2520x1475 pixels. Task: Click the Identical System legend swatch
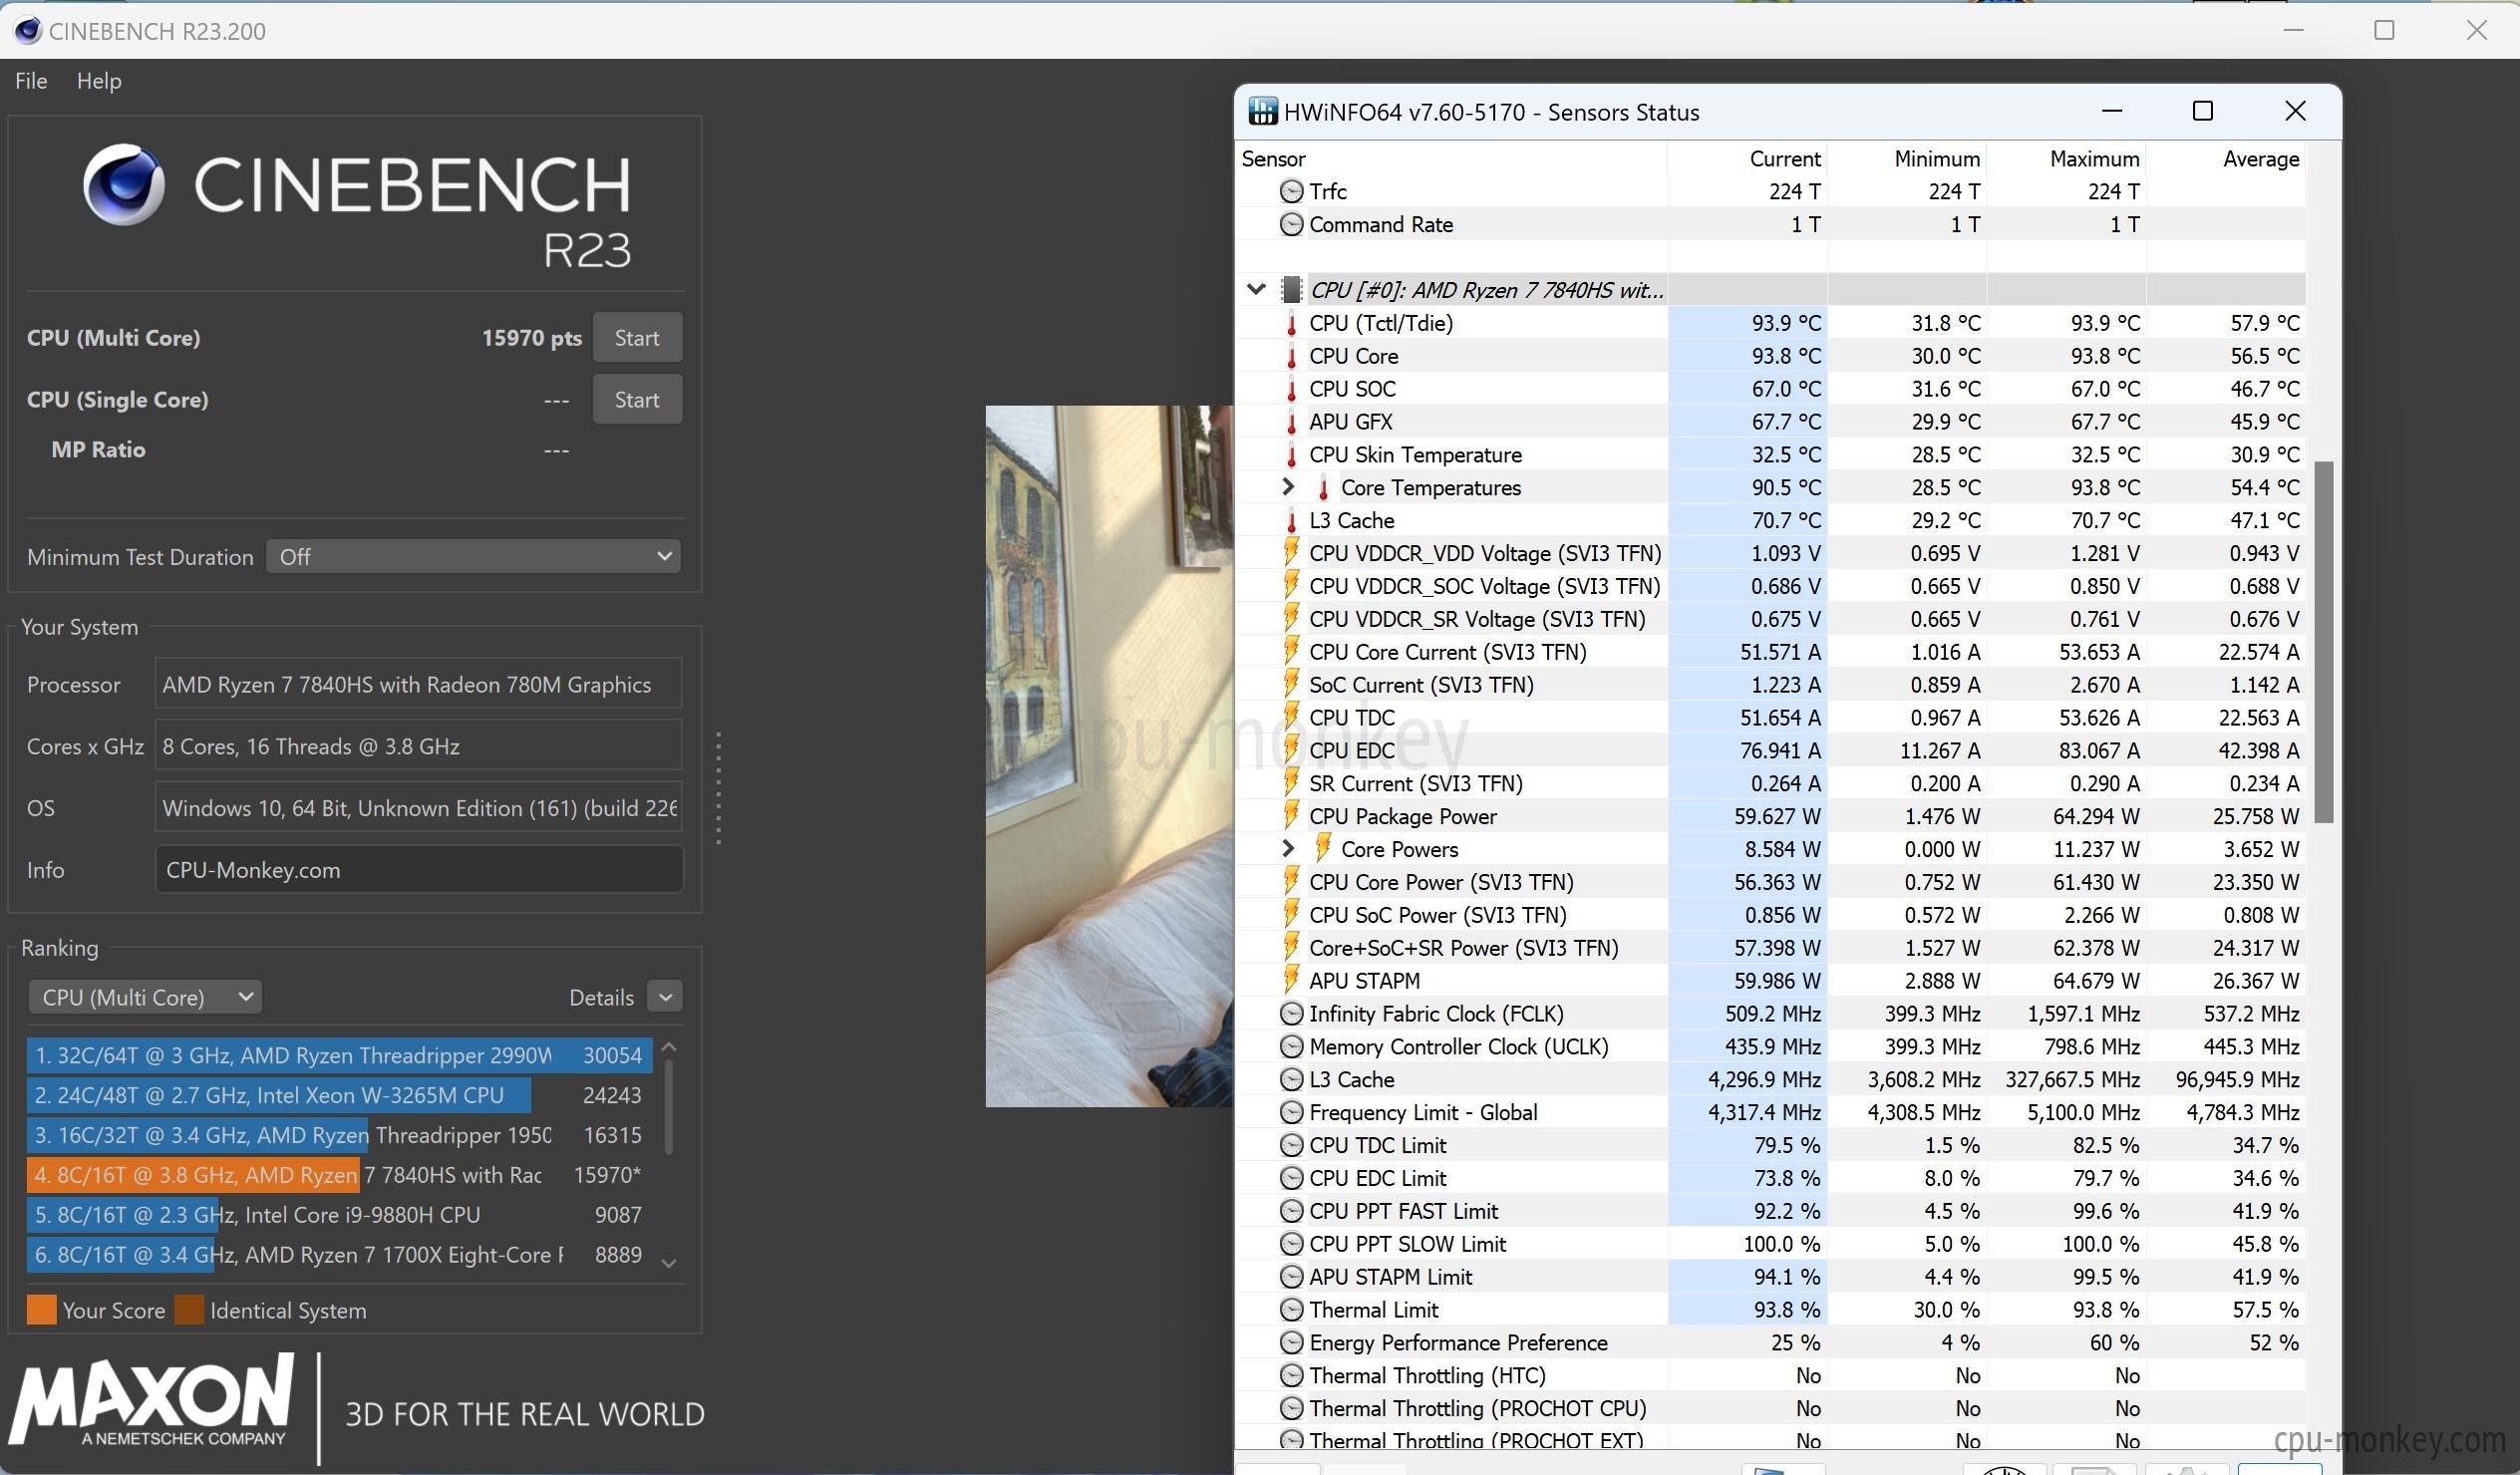pyautogui.click(x=189, y=1310)
